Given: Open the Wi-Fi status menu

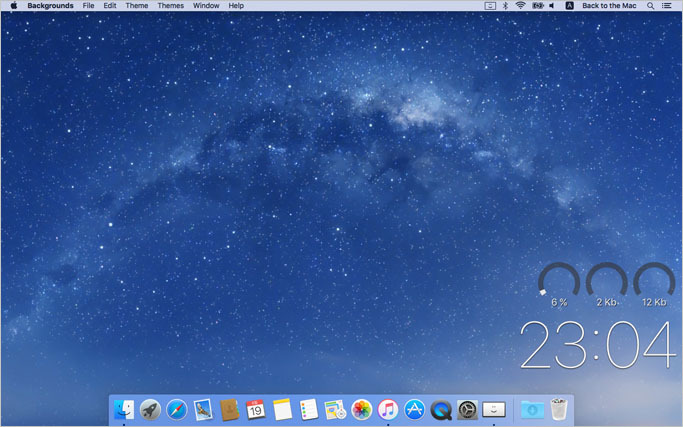Looking at the screenshot, I should coord(520,6).
